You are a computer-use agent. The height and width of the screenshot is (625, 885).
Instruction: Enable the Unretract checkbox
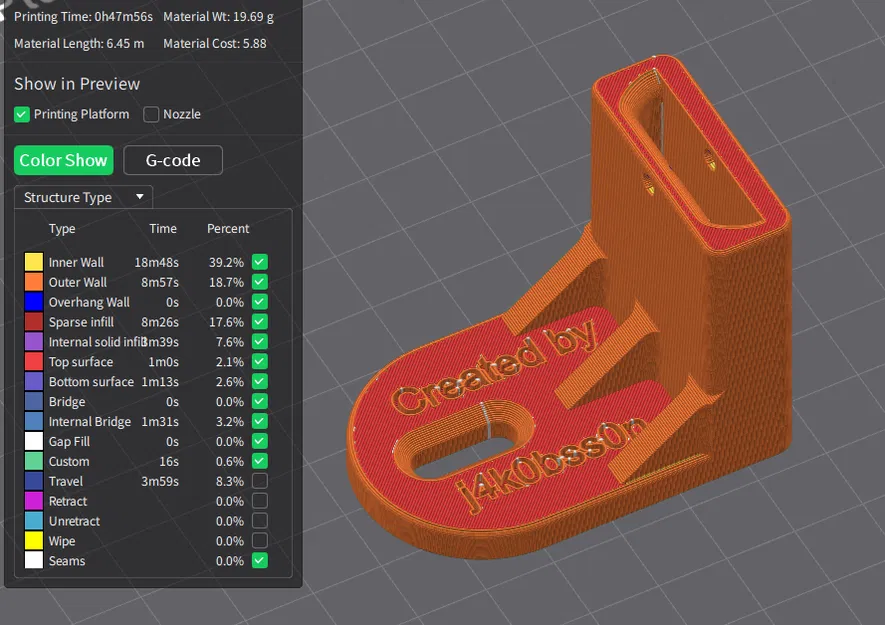tap(260, 521)
